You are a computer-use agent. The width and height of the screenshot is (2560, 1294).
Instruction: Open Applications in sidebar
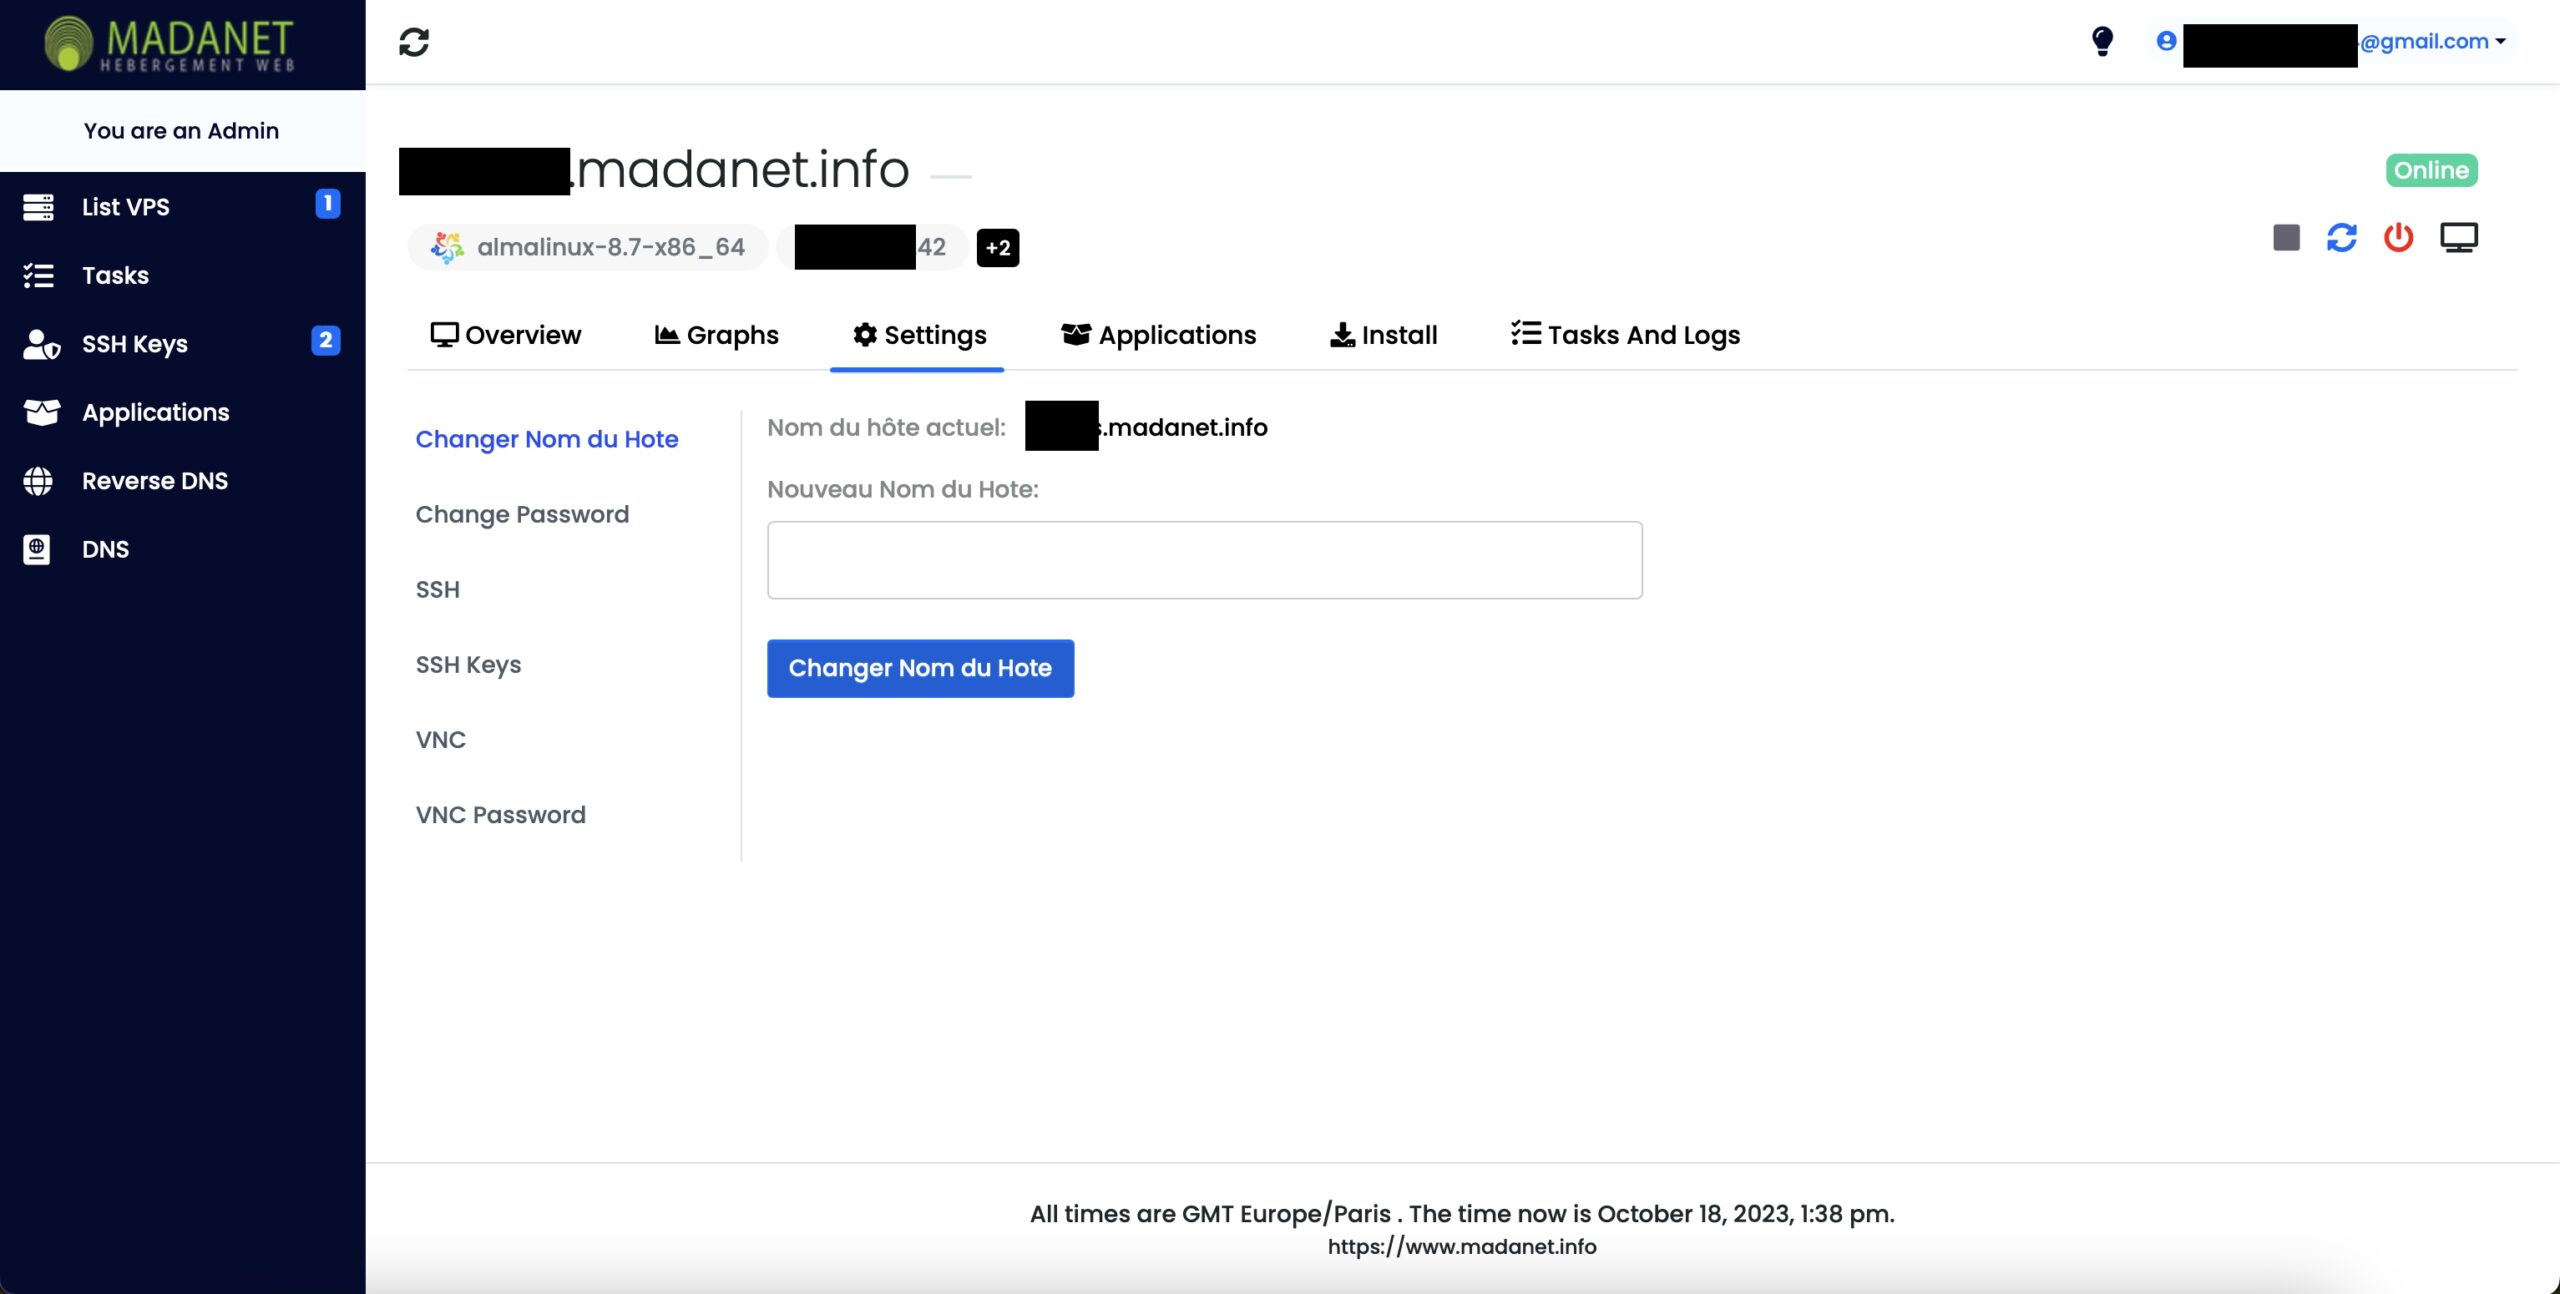point(182,412)
